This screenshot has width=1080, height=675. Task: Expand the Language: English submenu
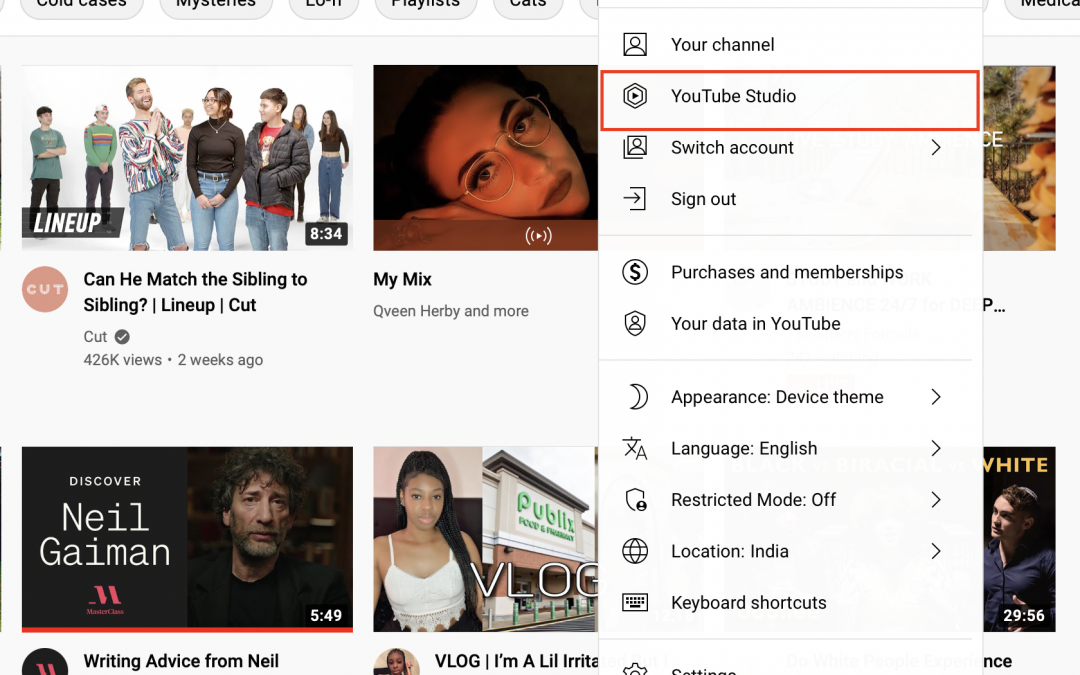(x=936, y=448)
